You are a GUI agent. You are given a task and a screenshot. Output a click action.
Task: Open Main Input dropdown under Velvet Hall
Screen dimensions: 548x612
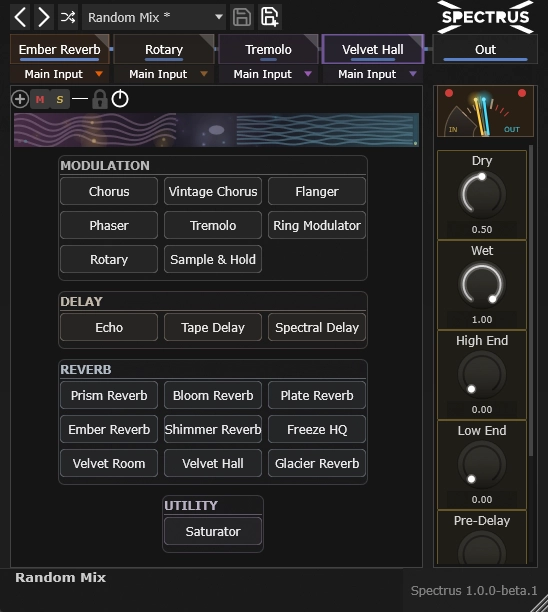pyautogui.click(x=373, y=74)
